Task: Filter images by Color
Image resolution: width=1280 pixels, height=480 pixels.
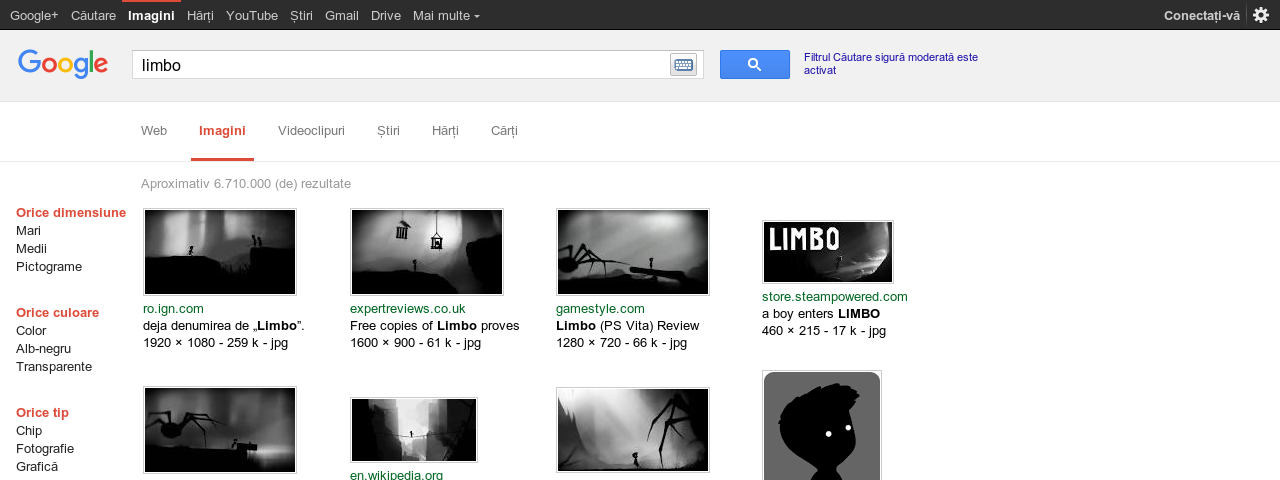Action: pos(31,331)
